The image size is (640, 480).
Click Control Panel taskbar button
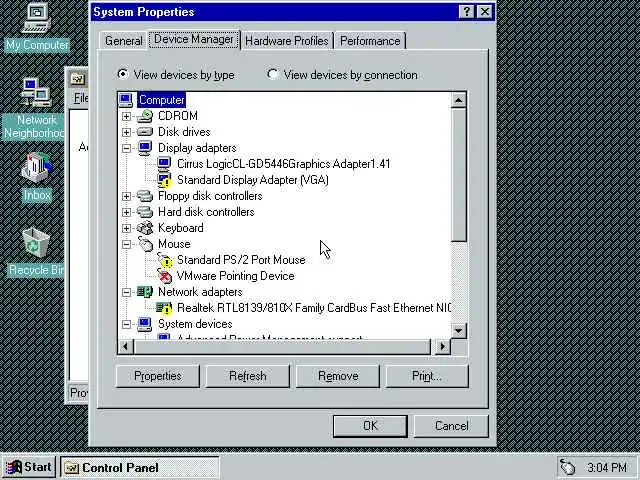click(140, 468)
